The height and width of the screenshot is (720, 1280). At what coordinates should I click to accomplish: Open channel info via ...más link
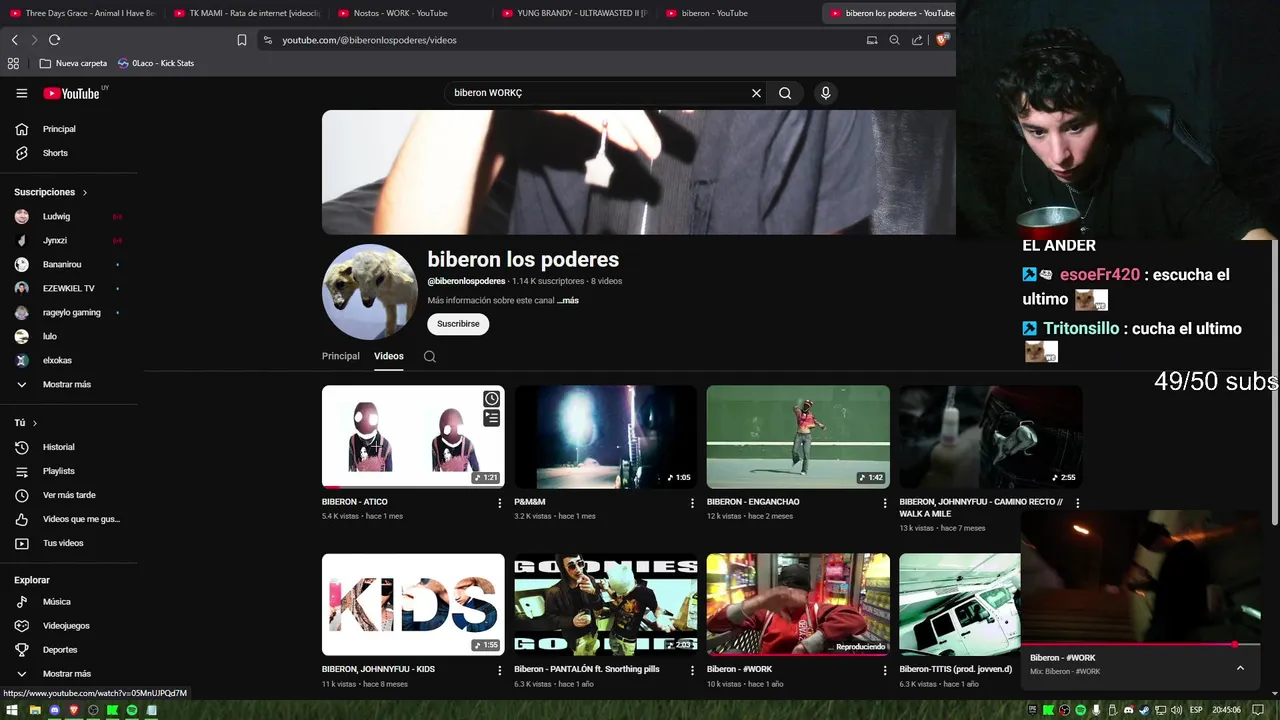(x=568, y=300)
